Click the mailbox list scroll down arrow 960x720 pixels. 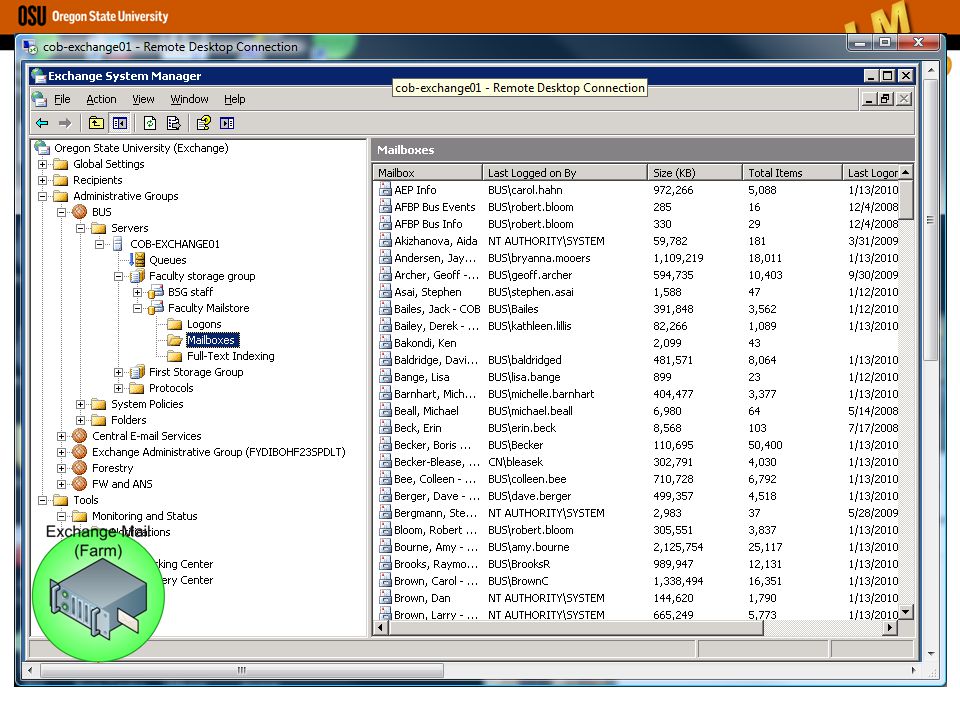(907, 611)
